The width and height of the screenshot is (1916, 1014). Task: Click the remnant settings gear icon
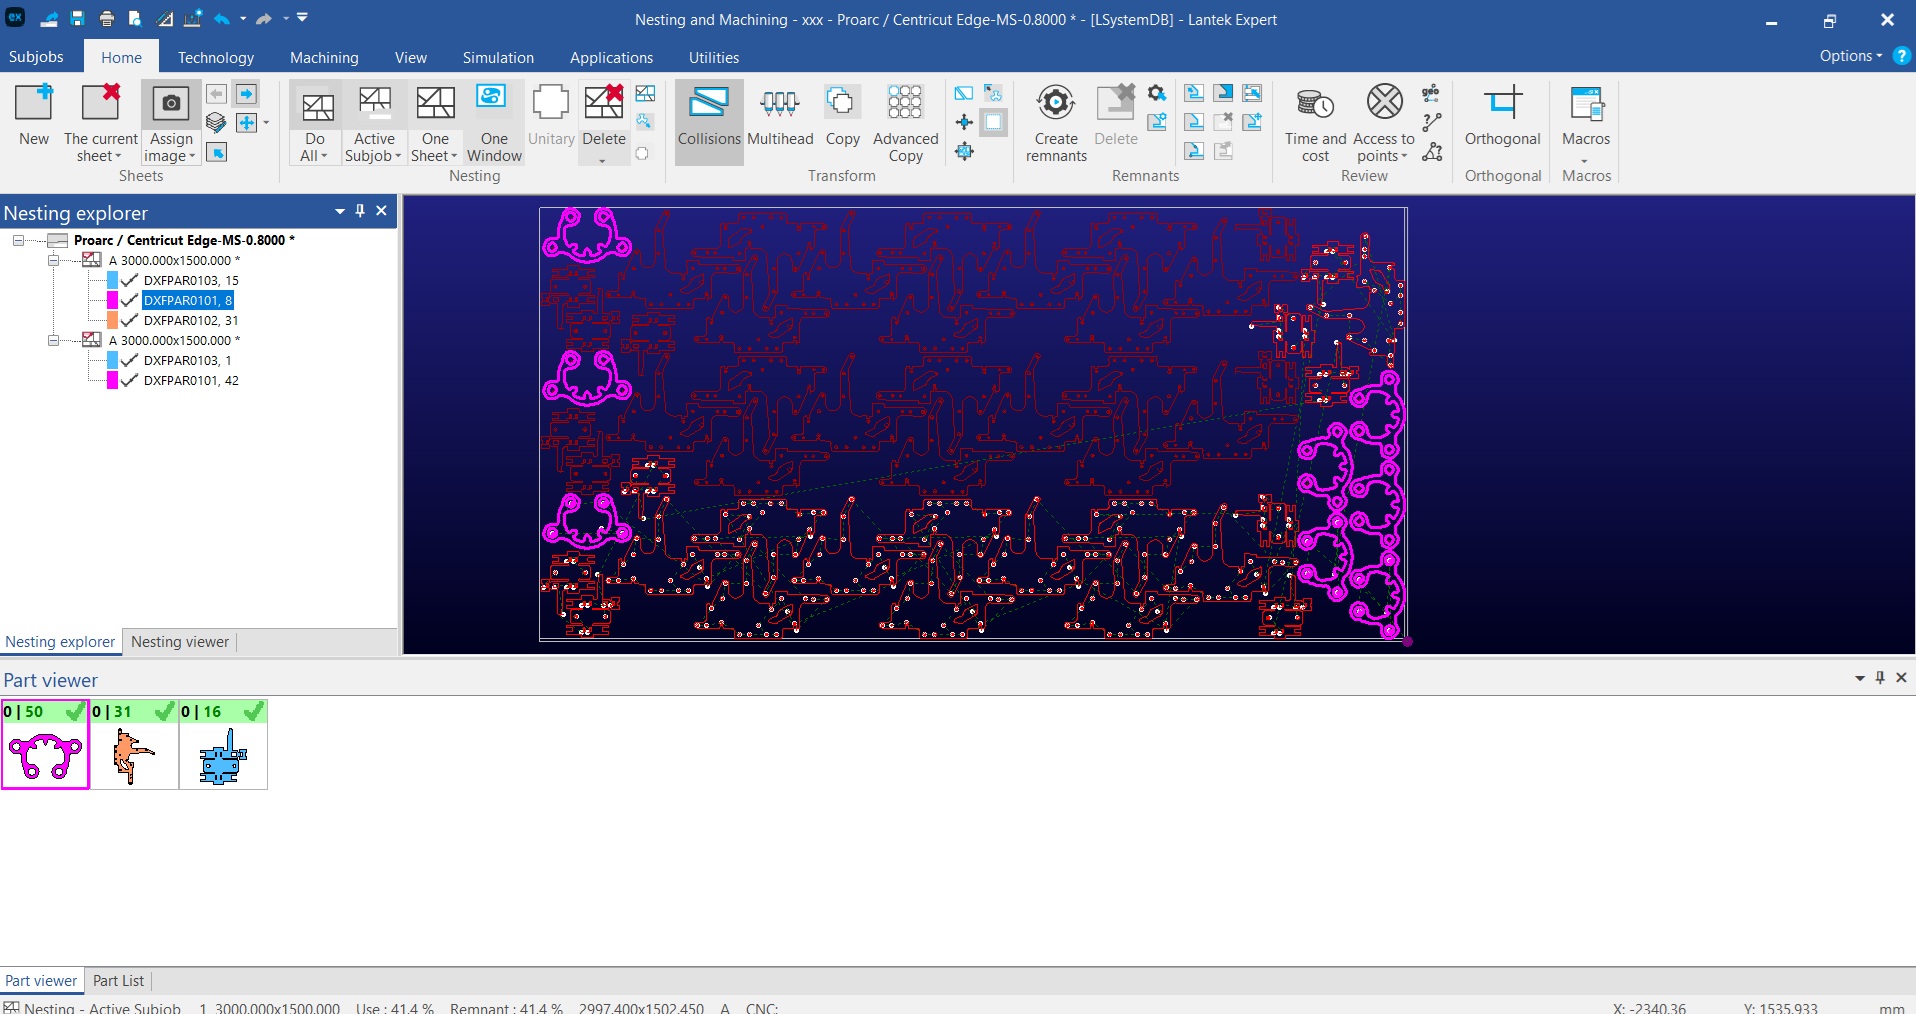[1157, 93]
